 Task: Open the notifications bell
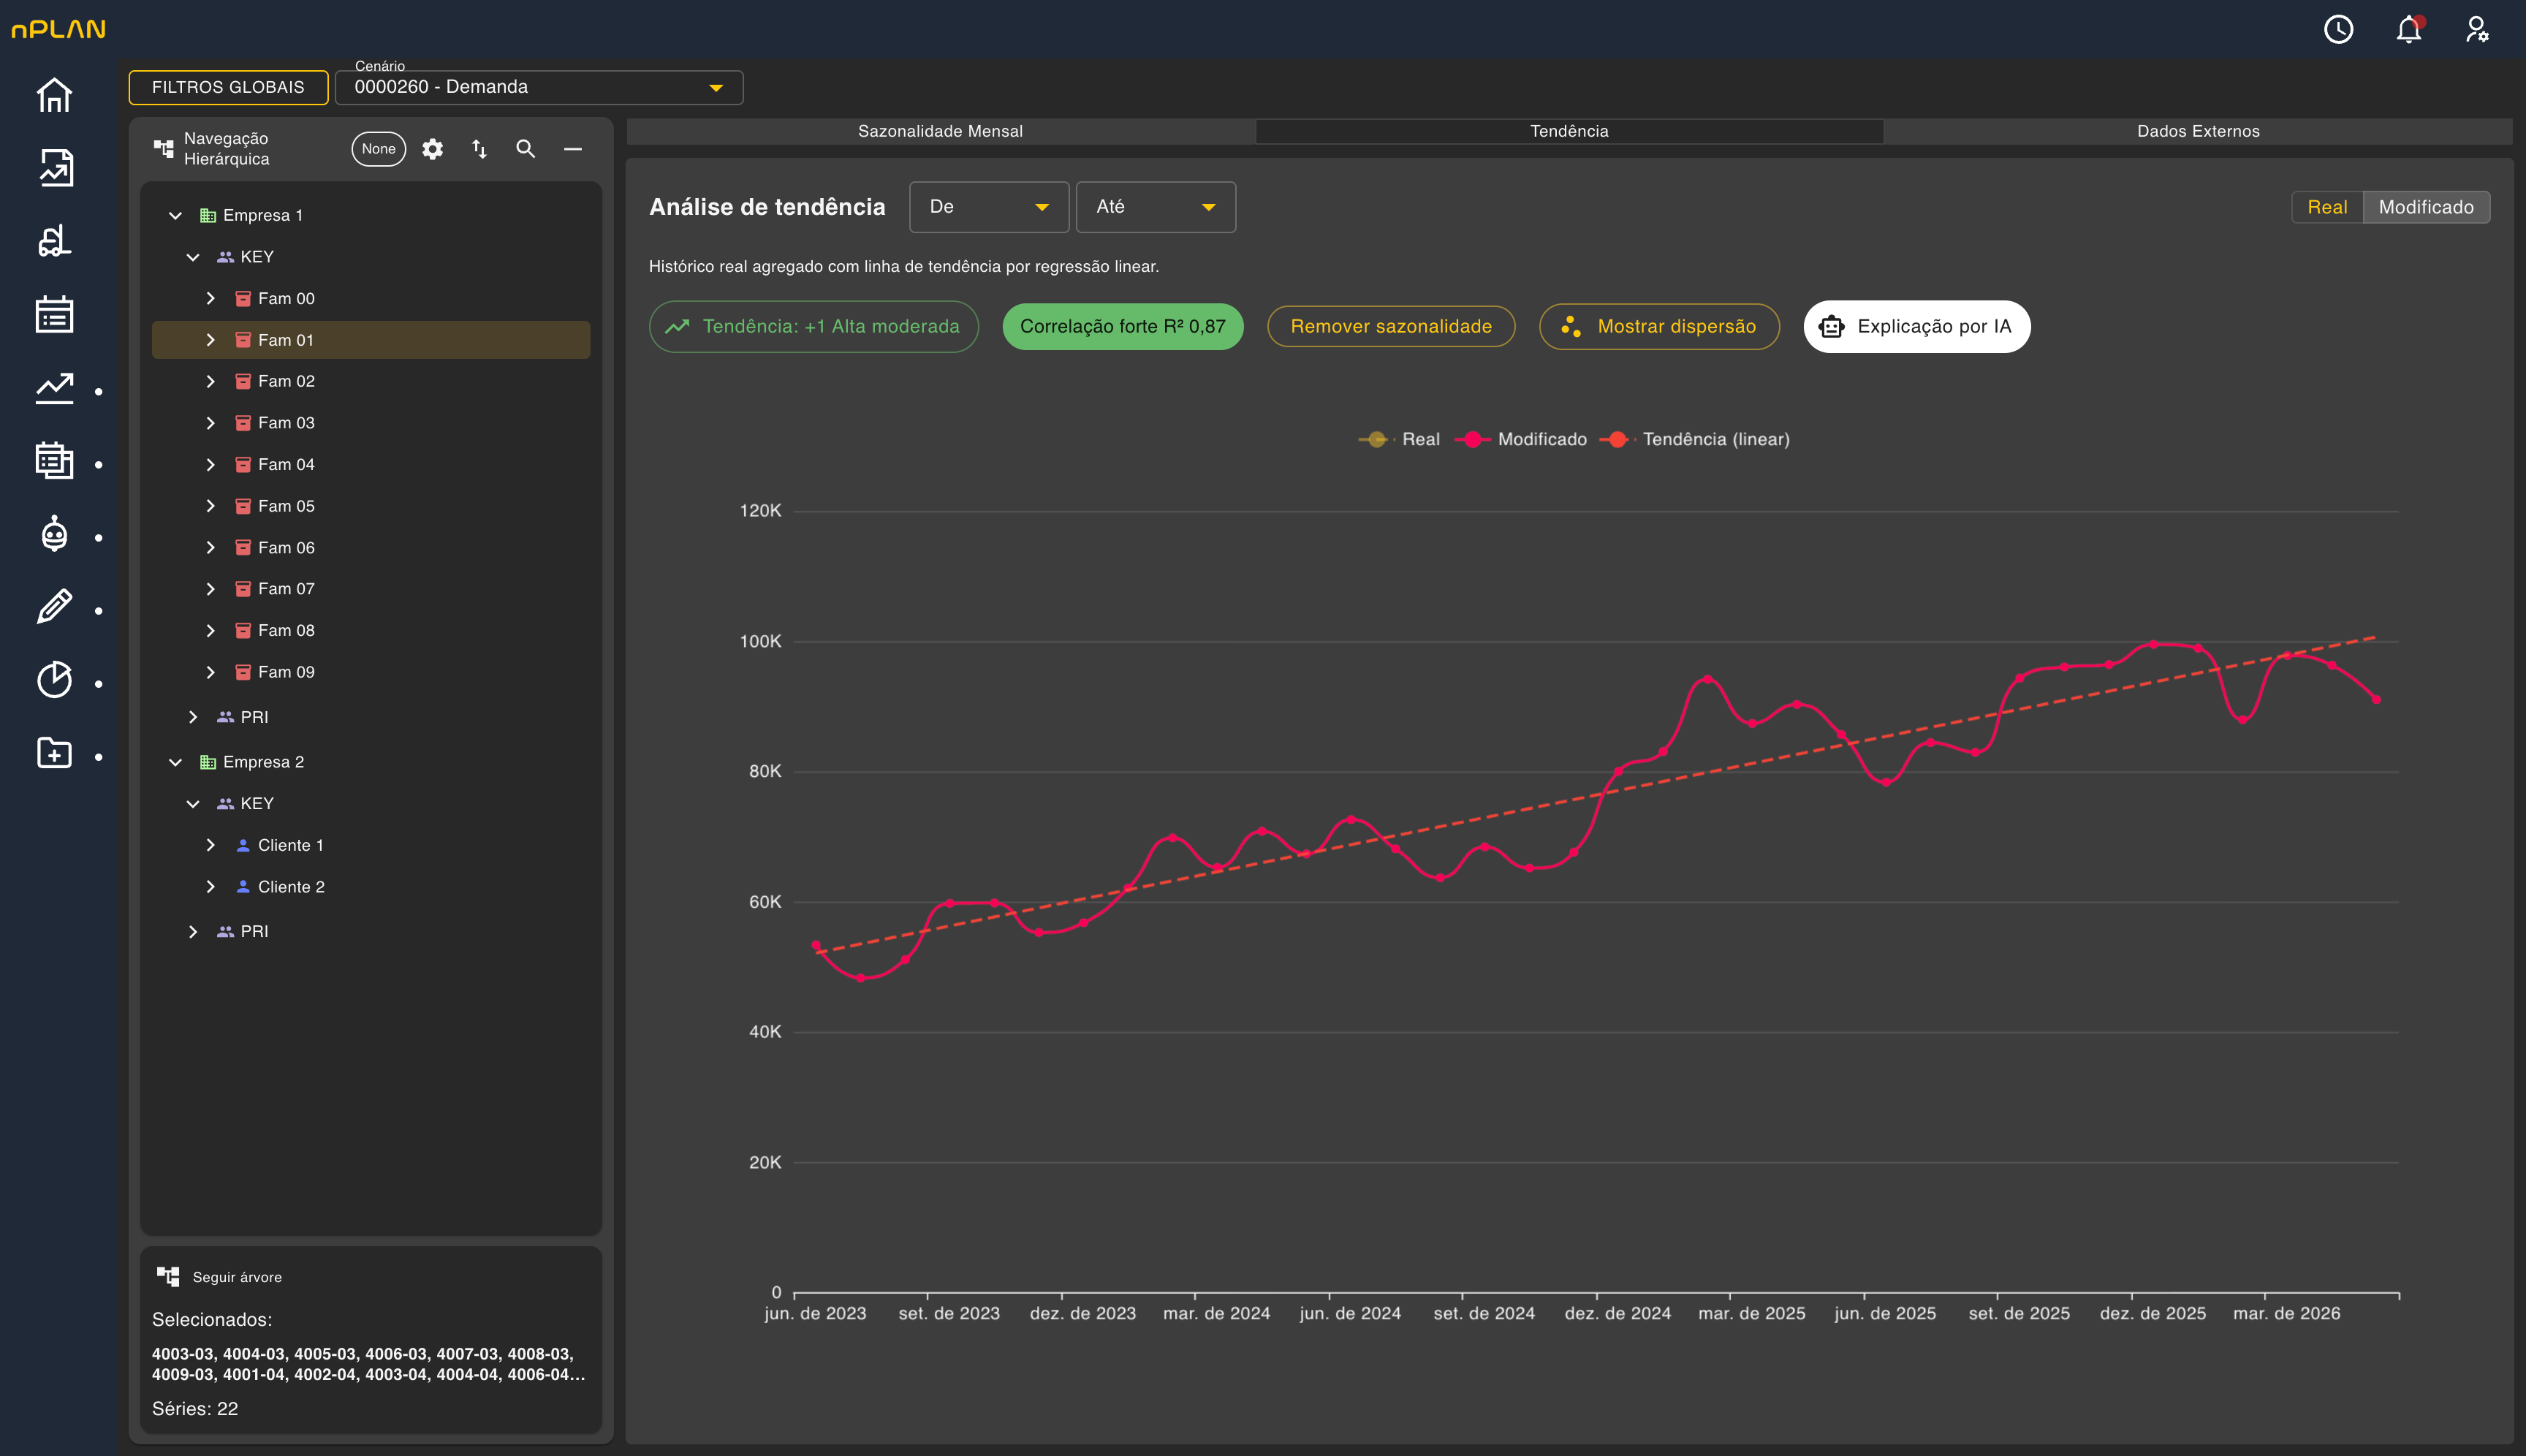tap(2409, 29)
